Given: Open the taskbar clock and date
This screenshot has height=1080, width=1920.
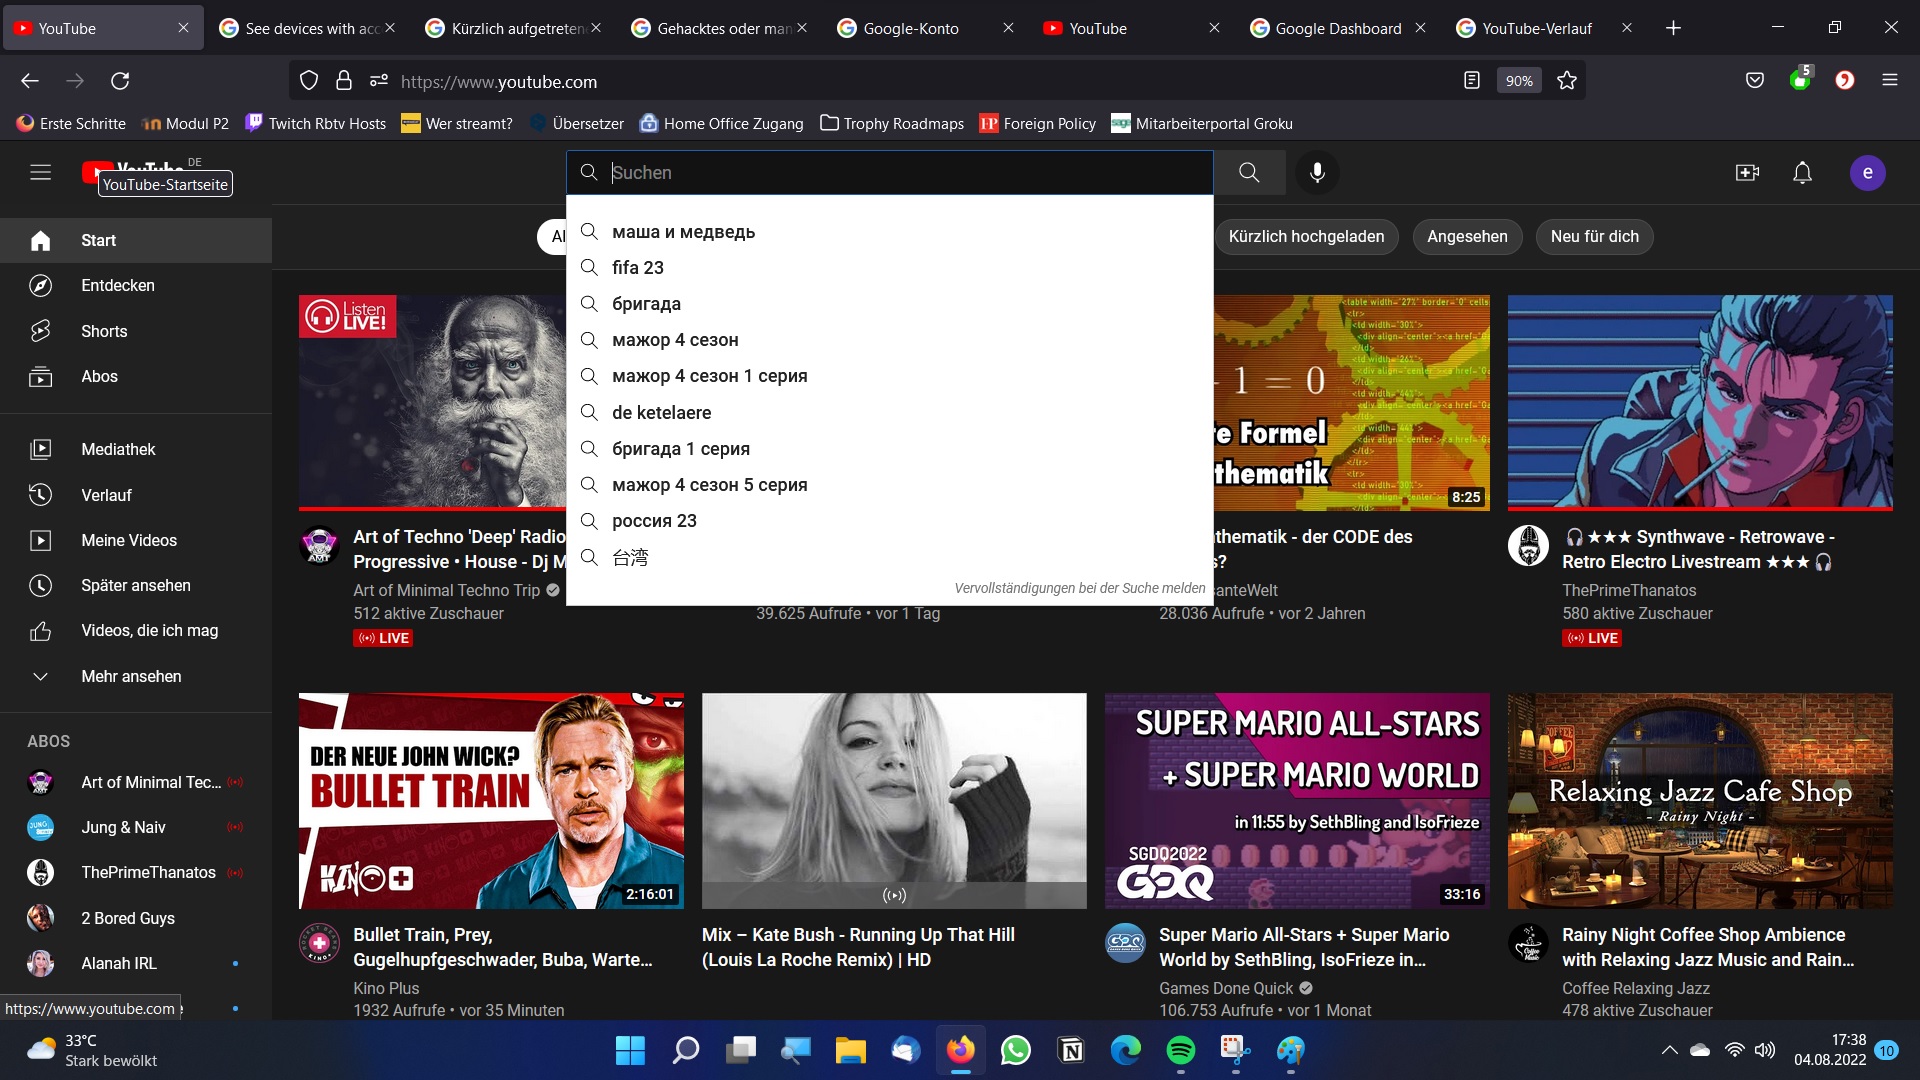Looking at the screenshot, I should point(1829,1050).
